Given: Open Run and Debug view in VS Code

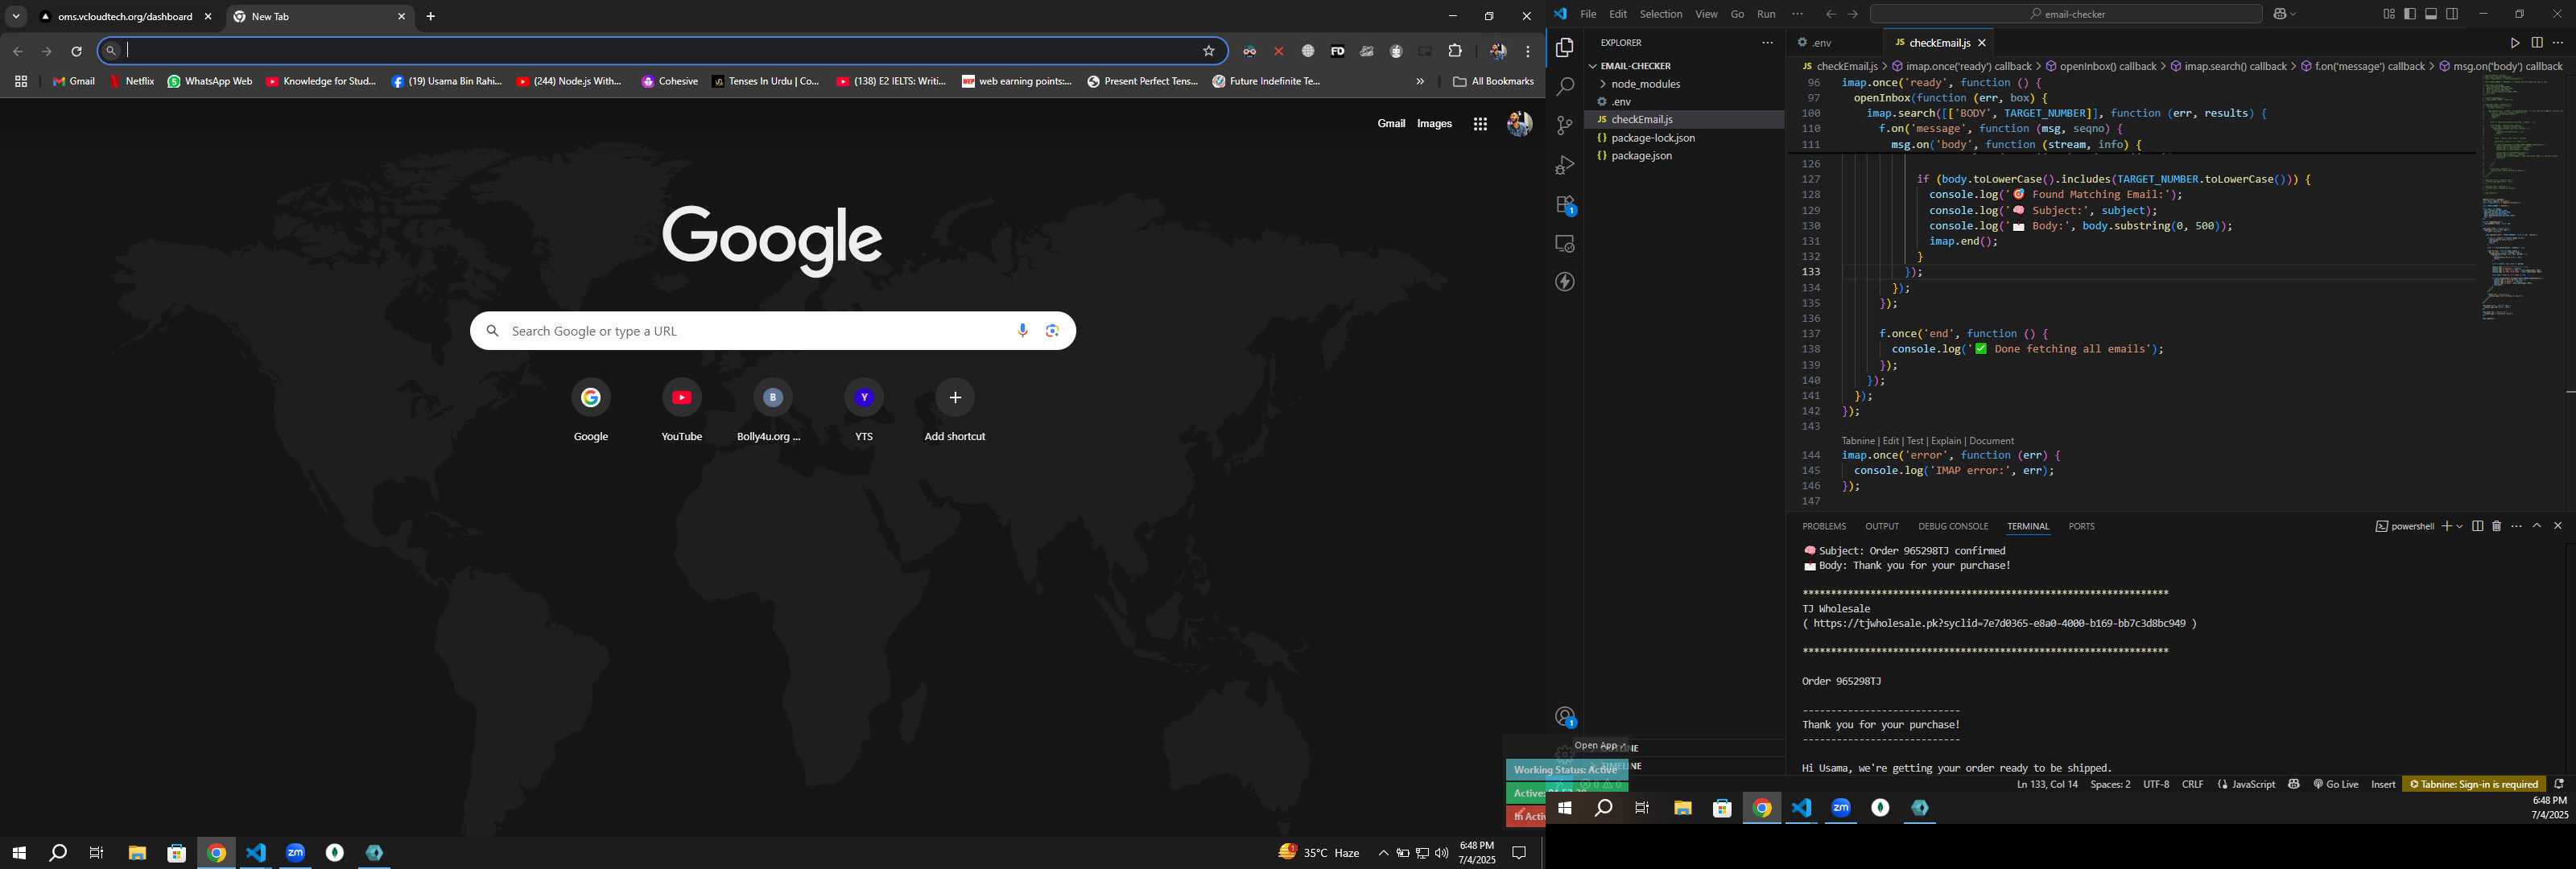Looking at the screenshot, I should click(1565, 165).
